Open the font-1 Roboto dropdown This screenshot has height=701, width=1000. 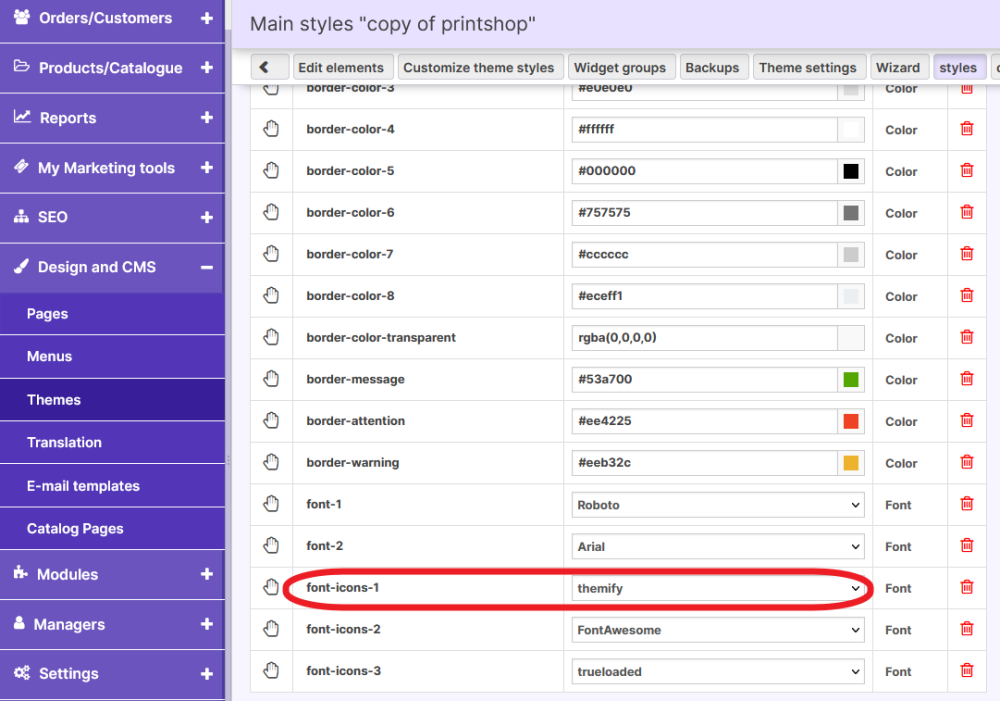(x=718, y=505)
